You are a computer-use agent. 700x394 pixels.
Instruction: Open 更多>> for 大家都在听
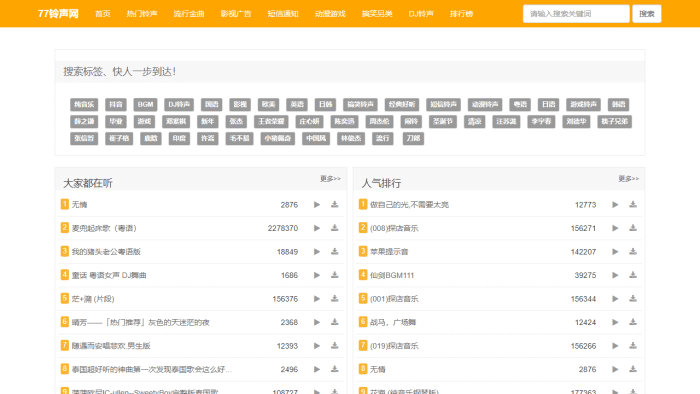click(x=330, y=179)
